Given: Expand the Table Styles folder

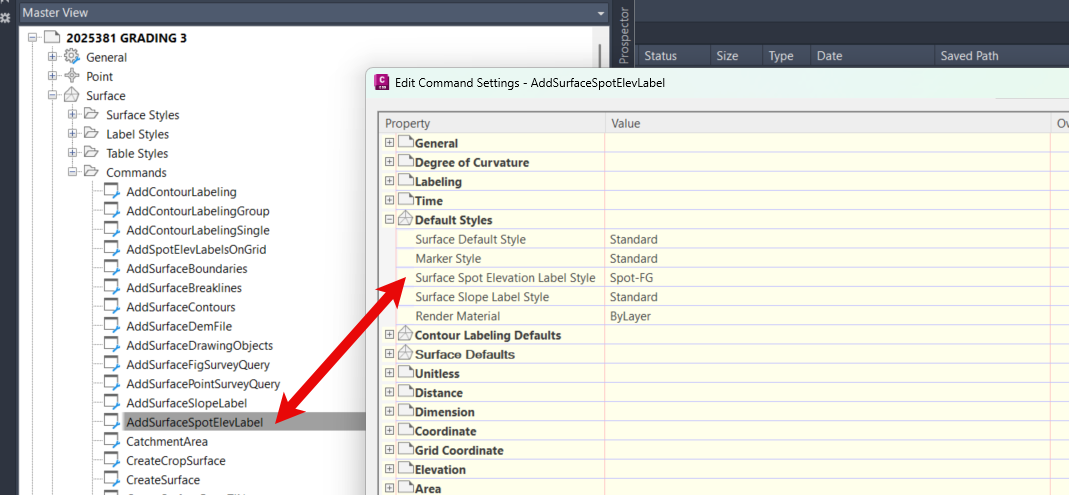Looking at the screenshot, I should [x=72, y=153].
